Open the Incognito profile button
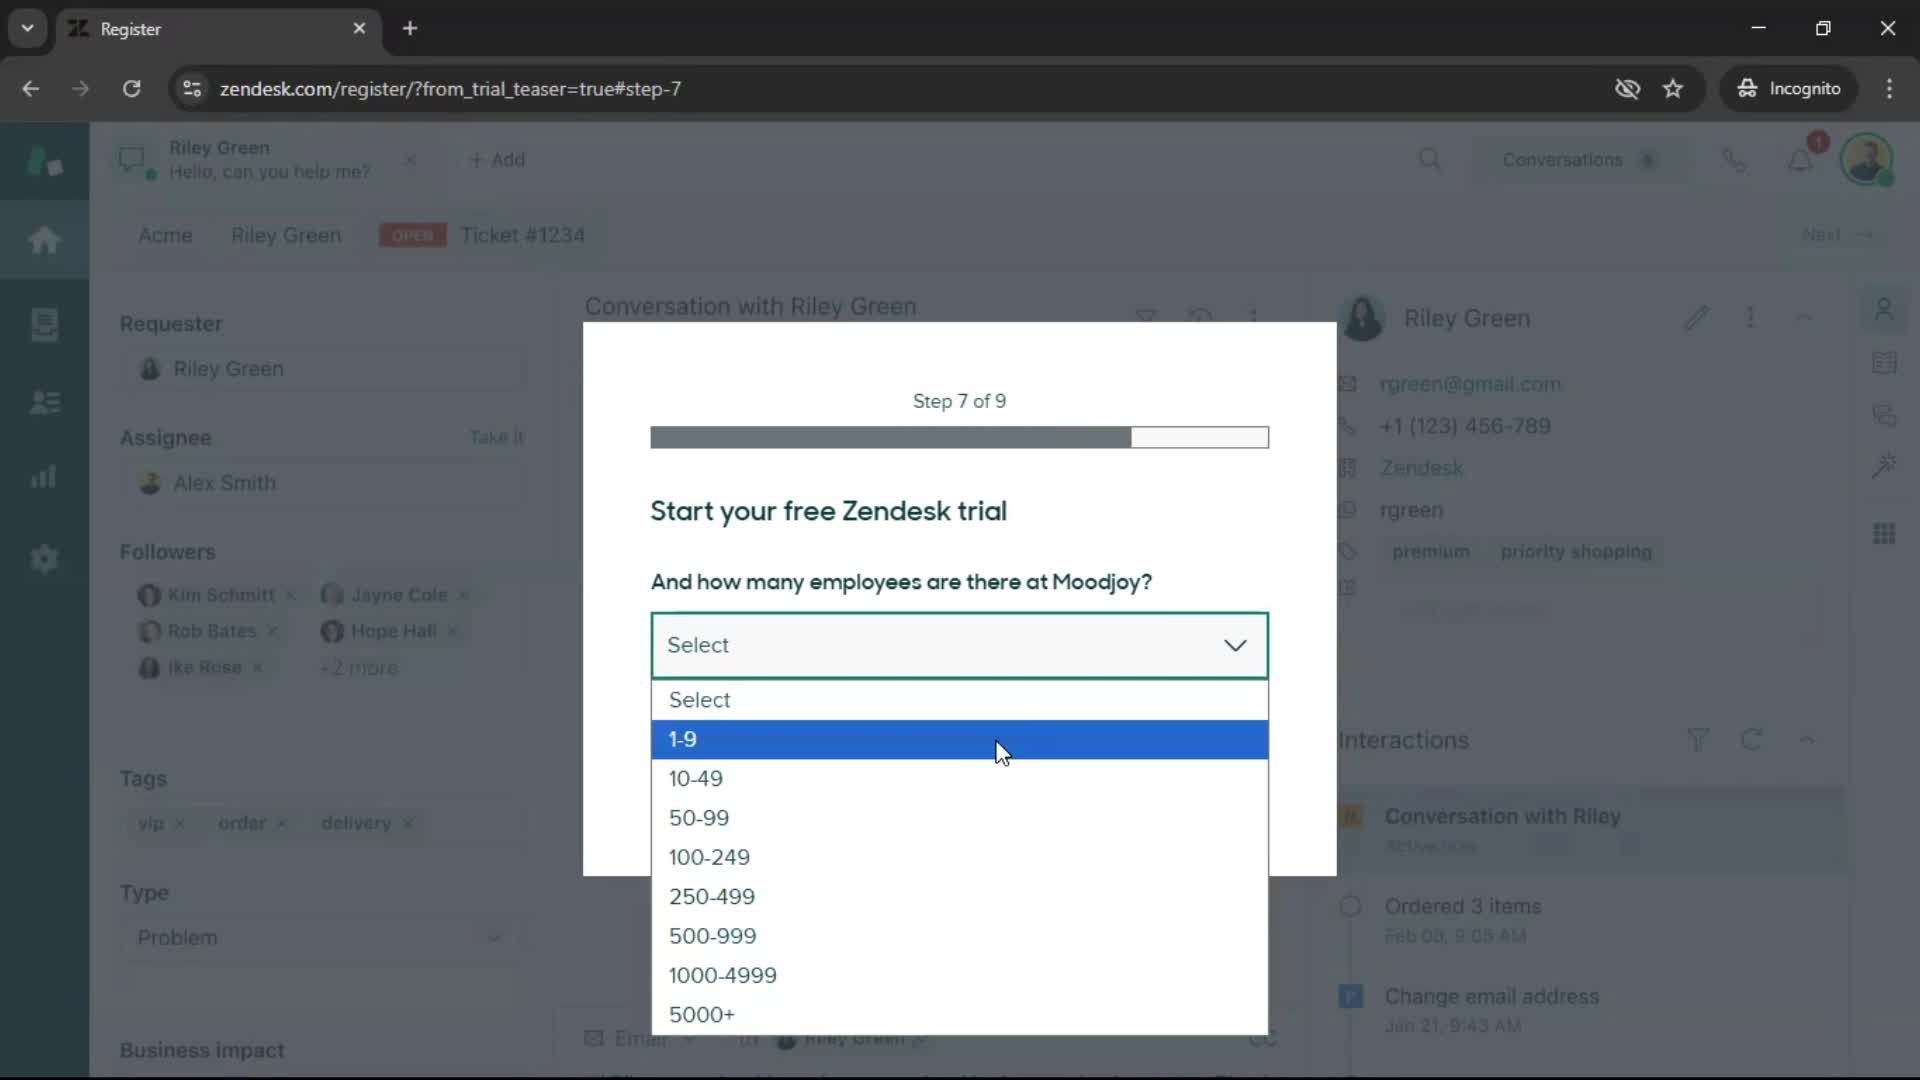The width and height of the screenshot is (1920, 1080). pos(1789,88)
